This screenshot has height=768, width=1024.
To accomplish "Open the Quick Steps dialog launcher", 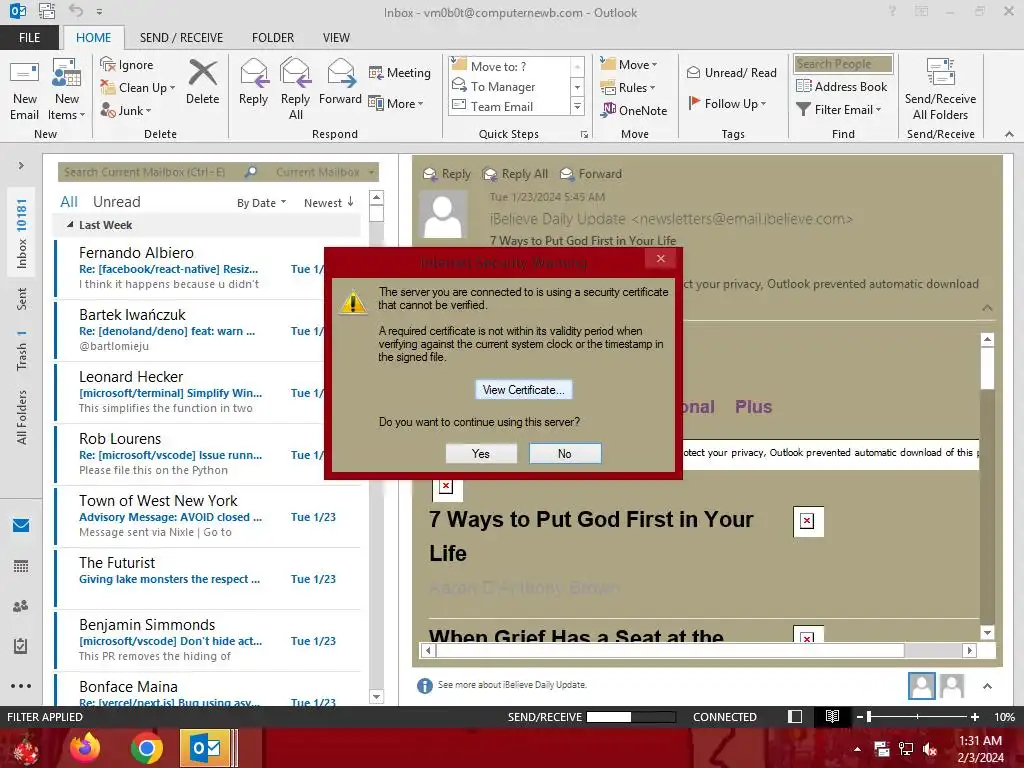I will tap(584, 135).
